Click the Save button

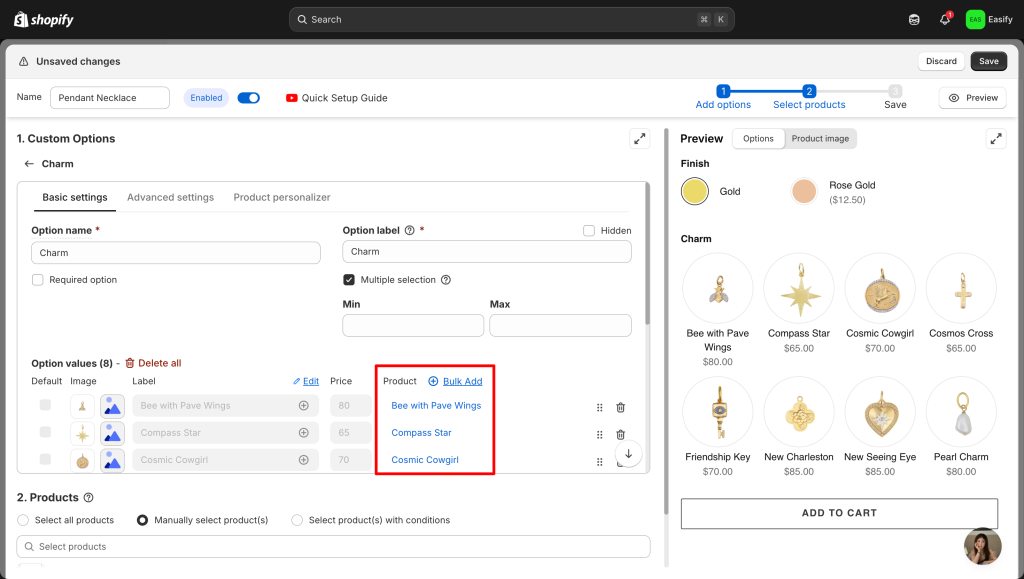[x=988, y=61]
